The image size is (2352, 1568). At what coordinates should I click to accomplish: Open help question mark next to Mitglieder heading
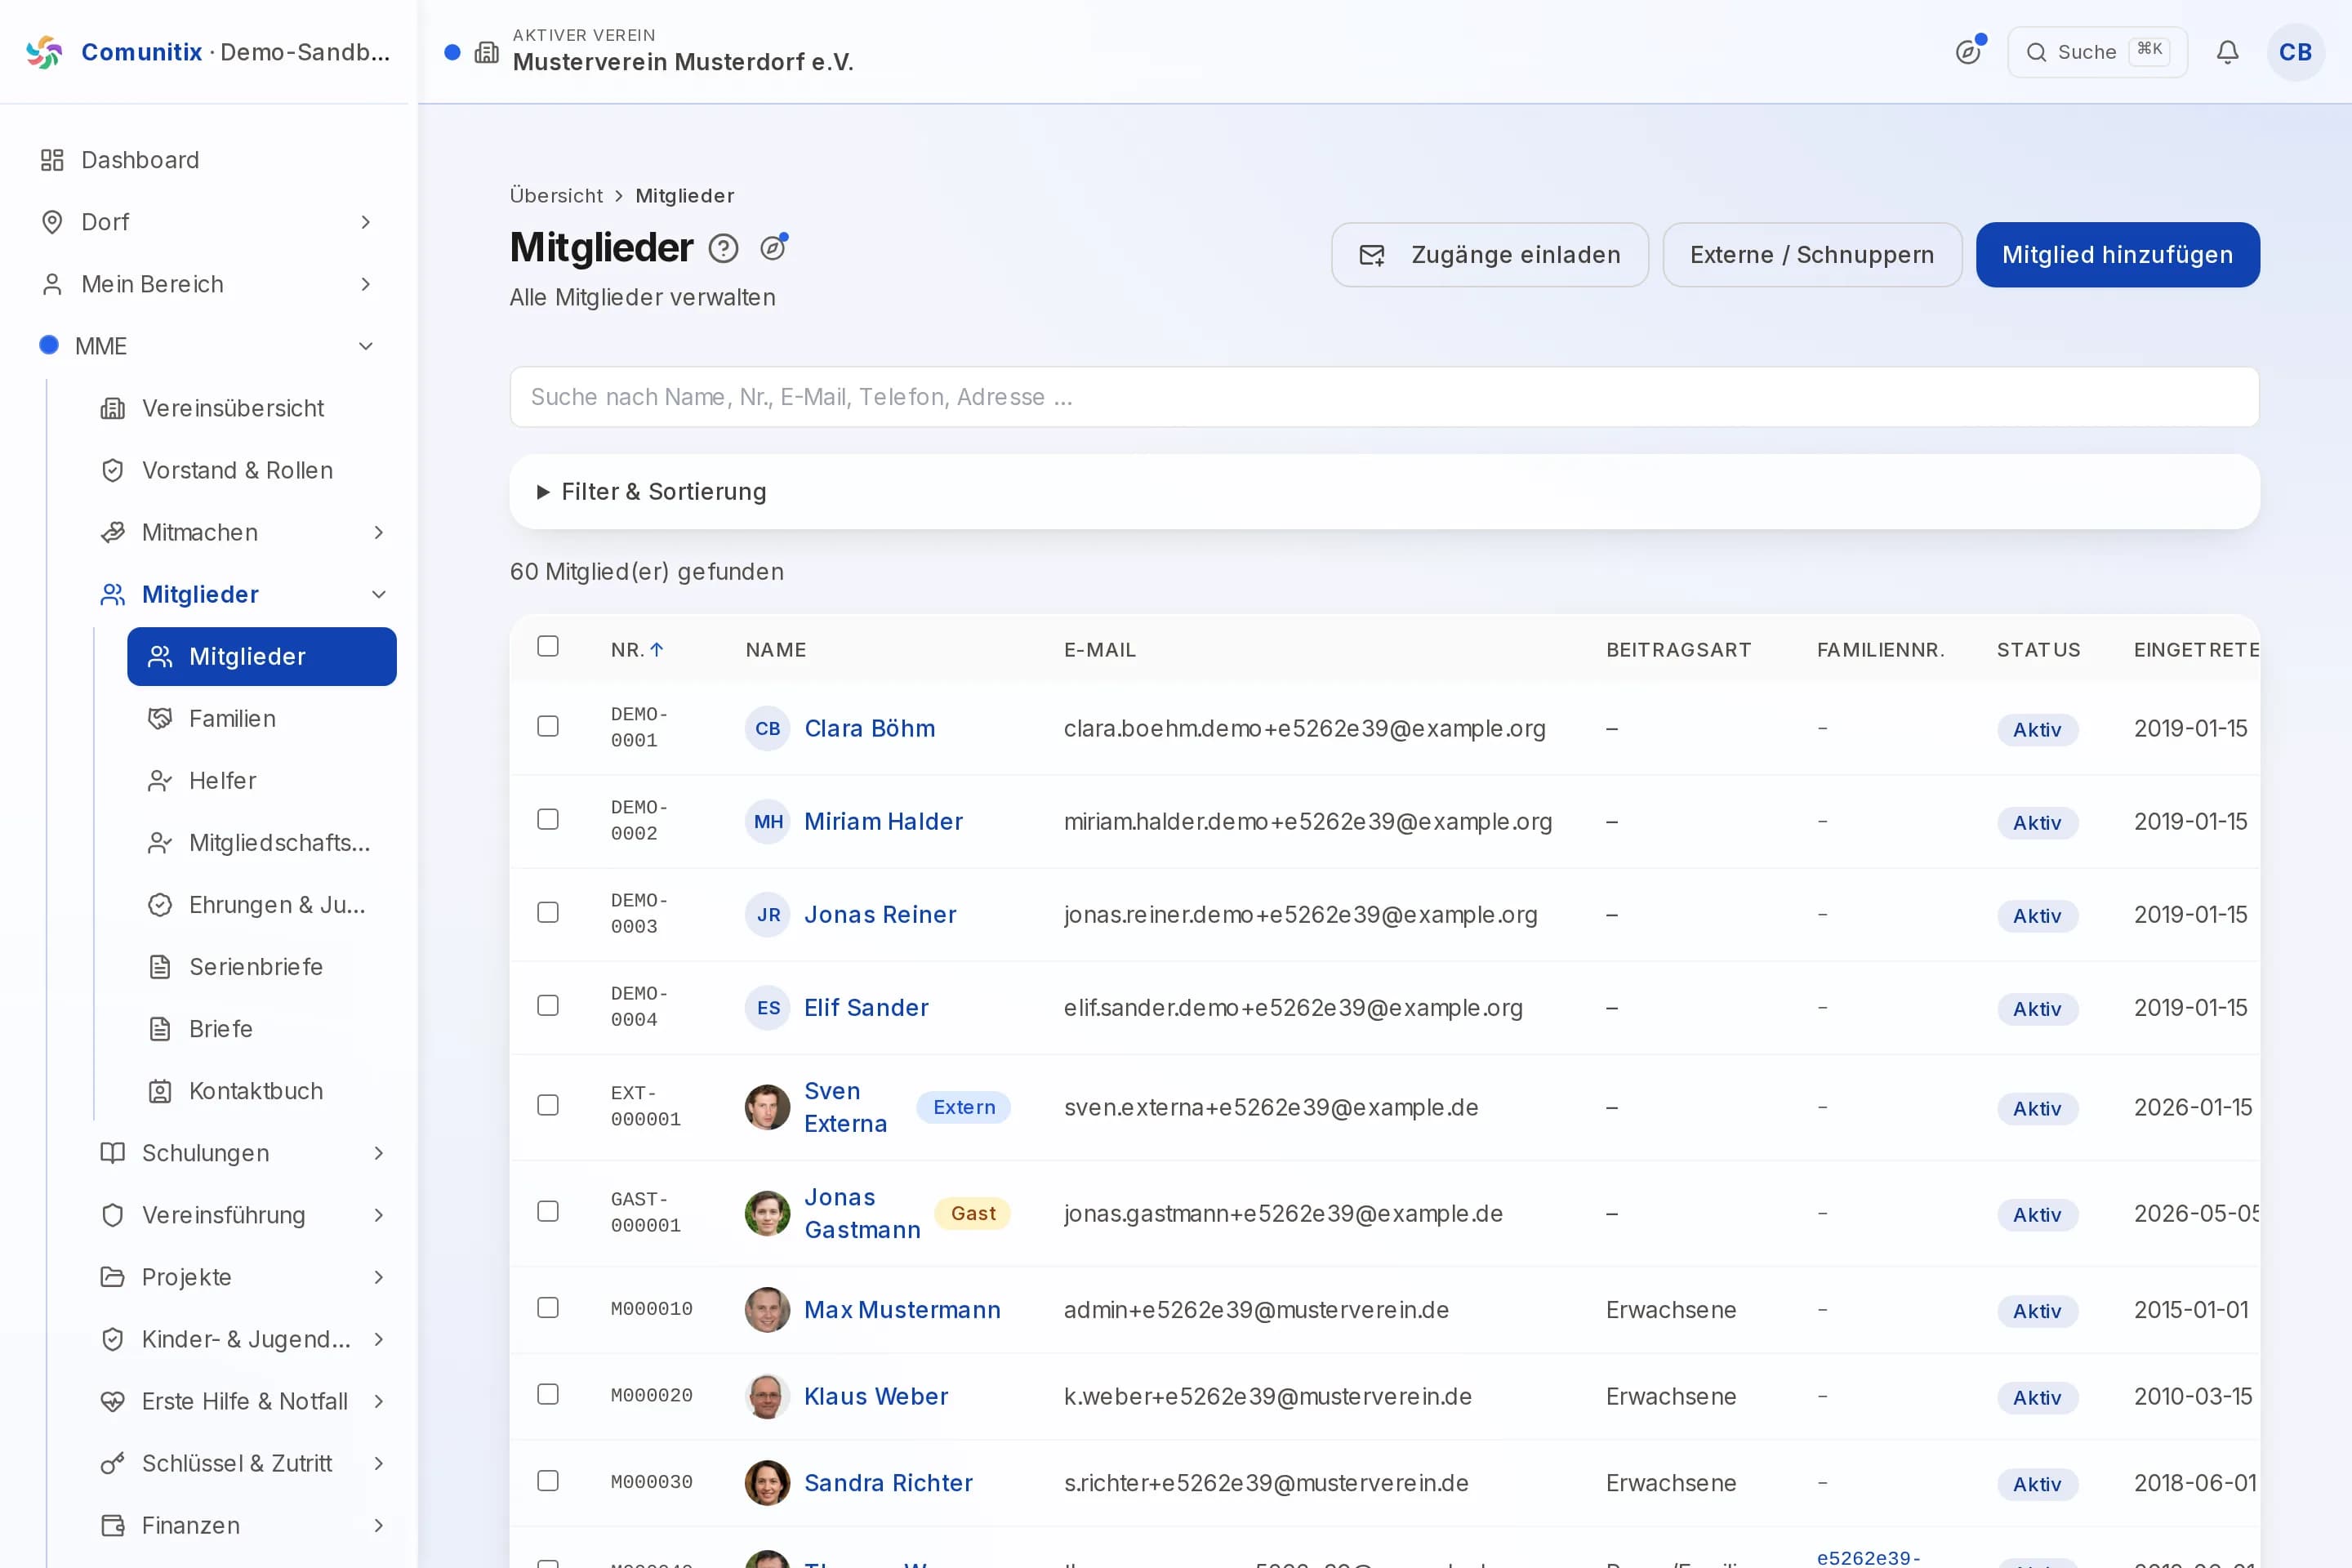723,248
